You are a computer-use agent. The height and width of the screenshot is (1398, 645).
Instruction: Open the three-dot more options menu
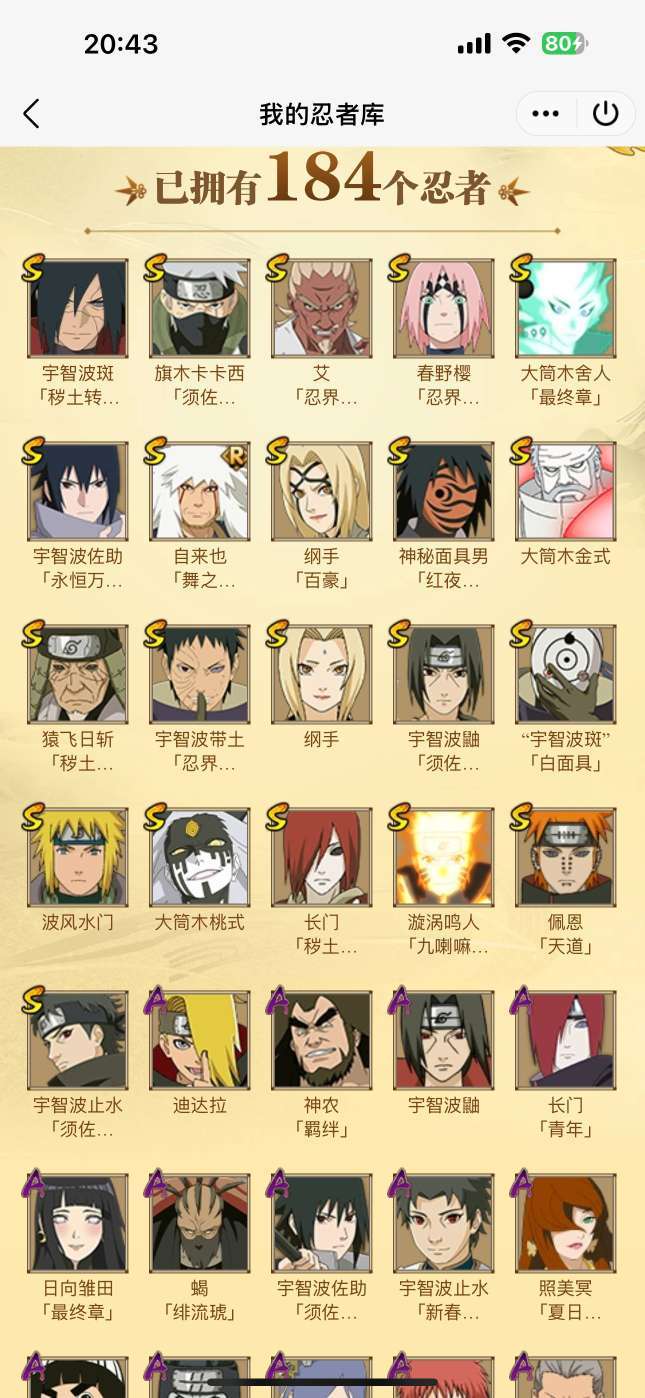tap(546, 114)
